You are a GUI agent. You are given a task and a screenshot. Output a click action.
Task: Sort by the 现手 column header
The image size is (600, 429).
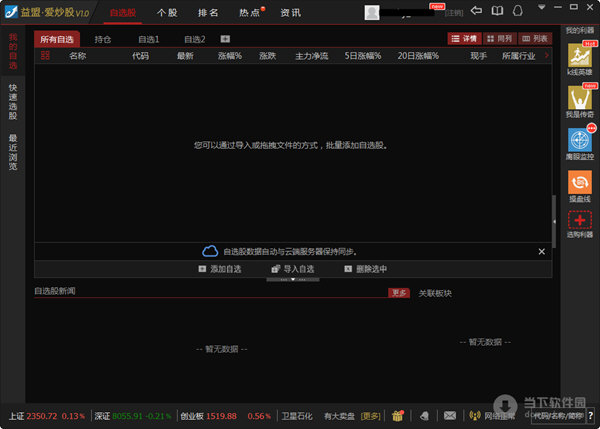[x=478, y=56]
